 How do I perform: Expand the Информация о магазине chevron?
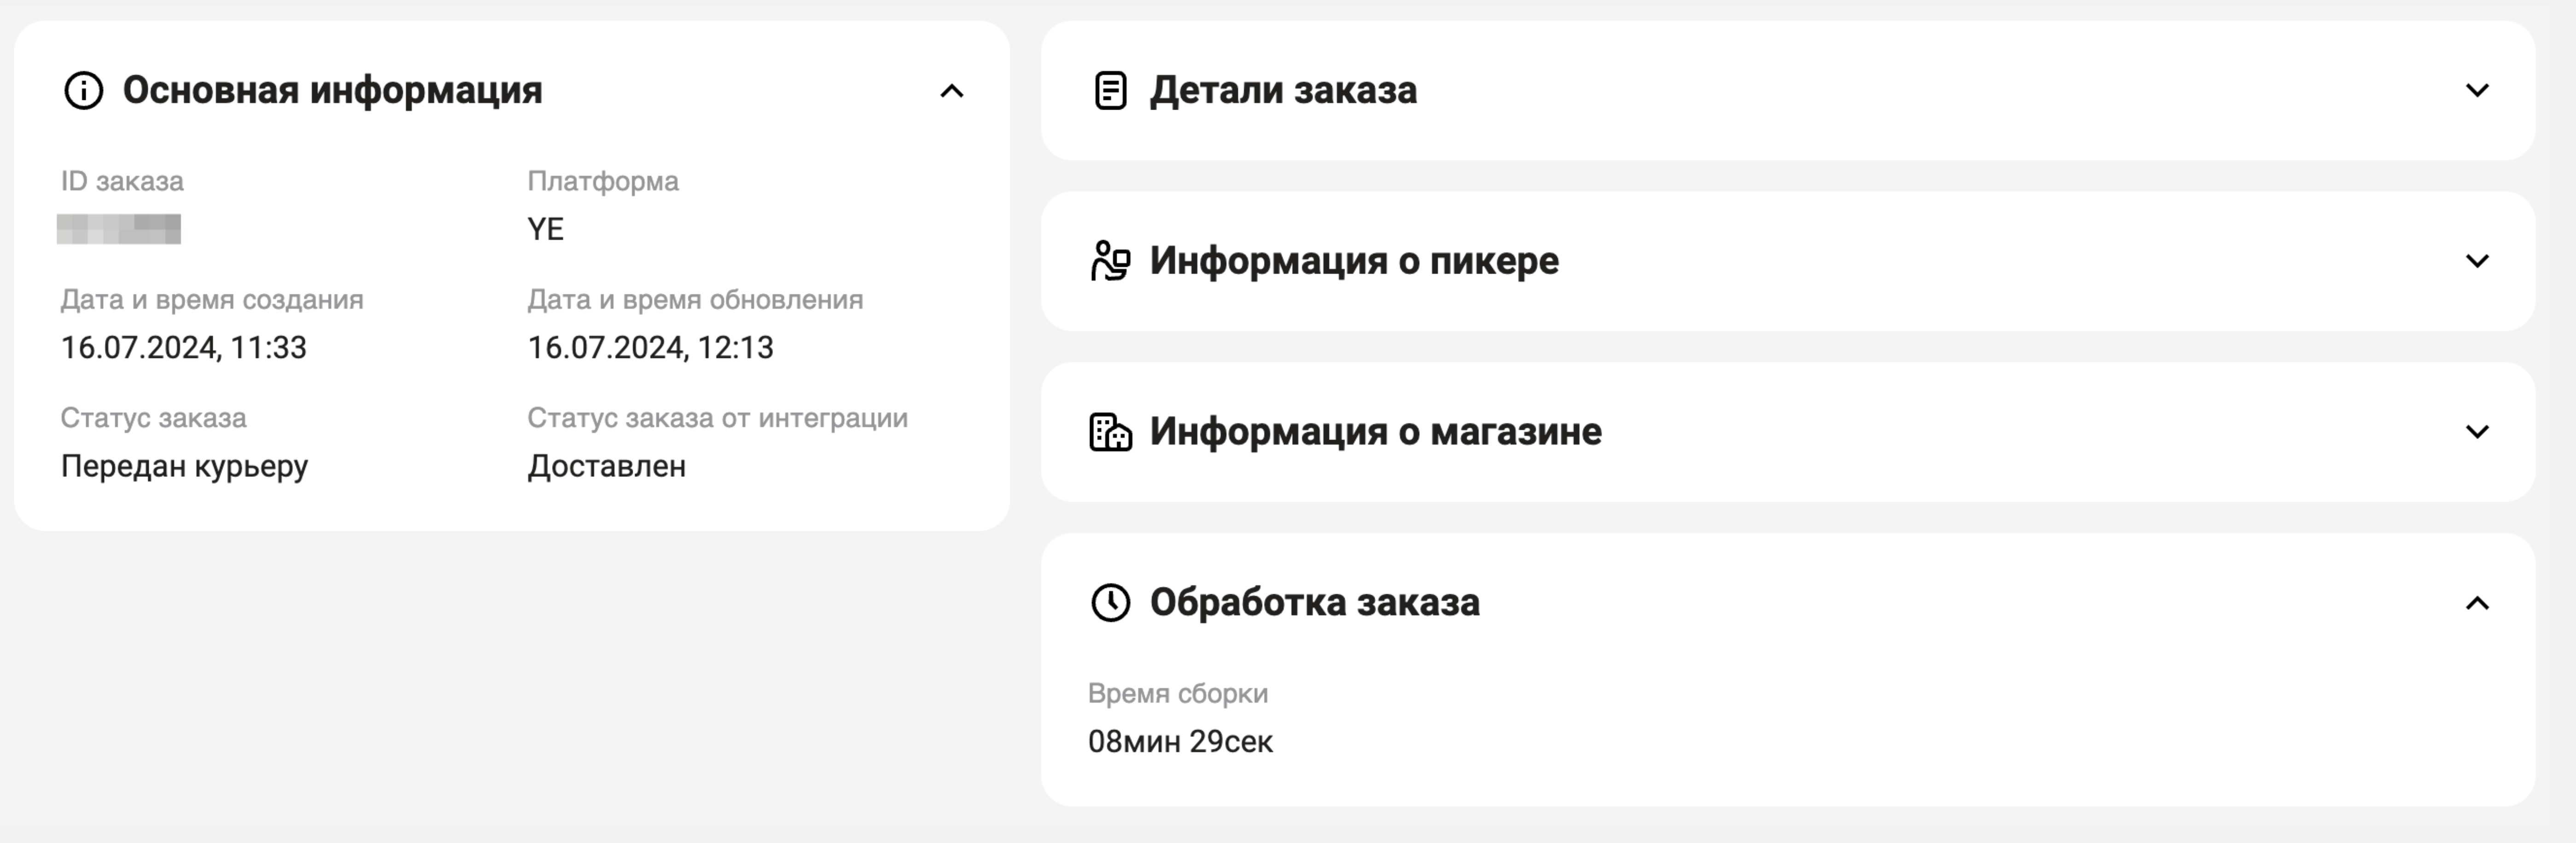2477,432
